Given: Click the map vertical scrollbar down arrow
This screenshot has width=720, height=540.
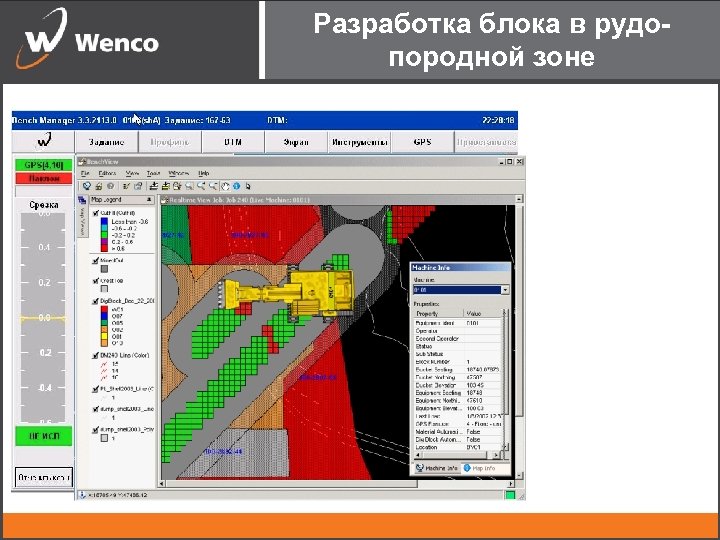Looking at the screenshot, I should (x=519, y=476).
